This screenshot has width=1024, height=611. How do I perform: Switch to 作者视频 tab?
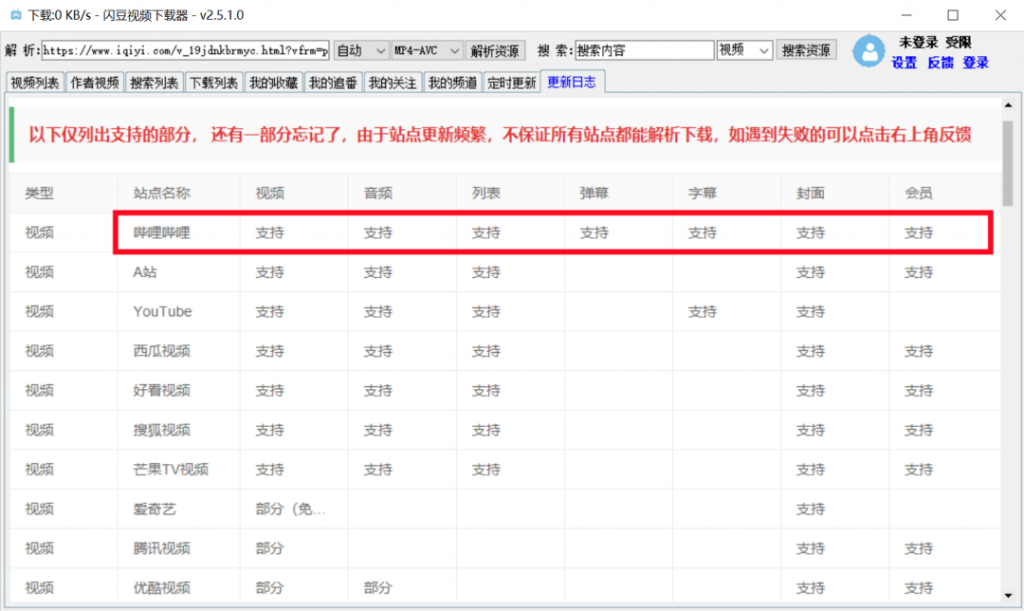[95, 83]
